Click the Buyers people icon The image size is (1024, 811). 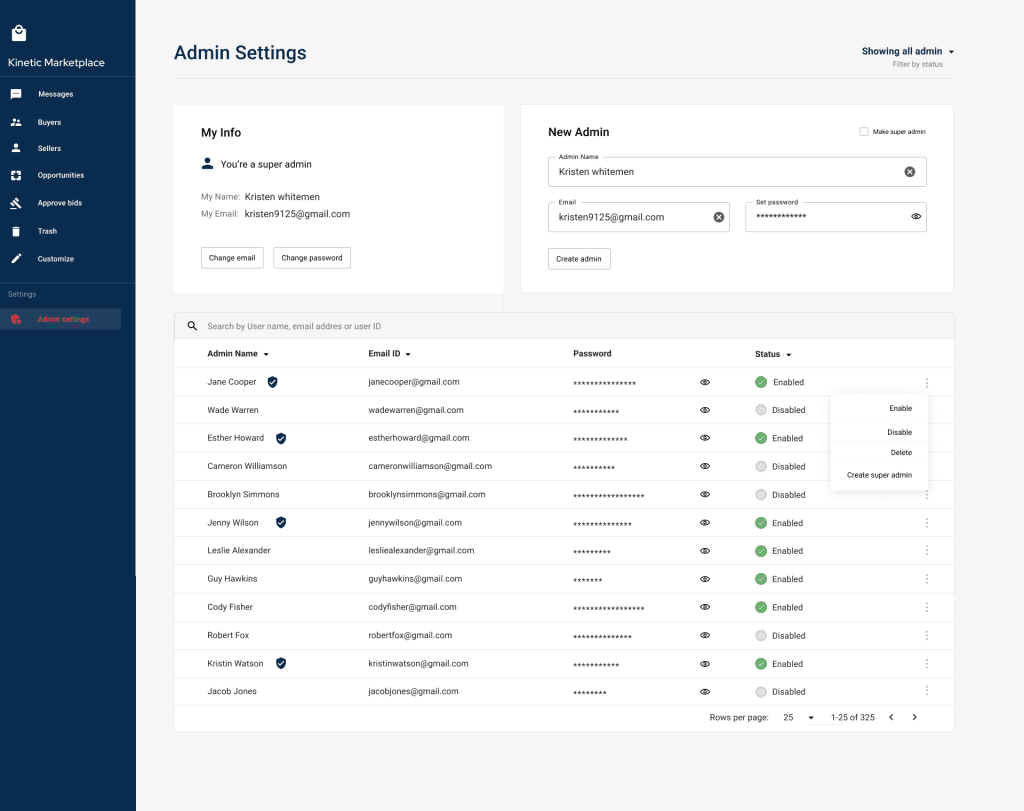[16, 122]
